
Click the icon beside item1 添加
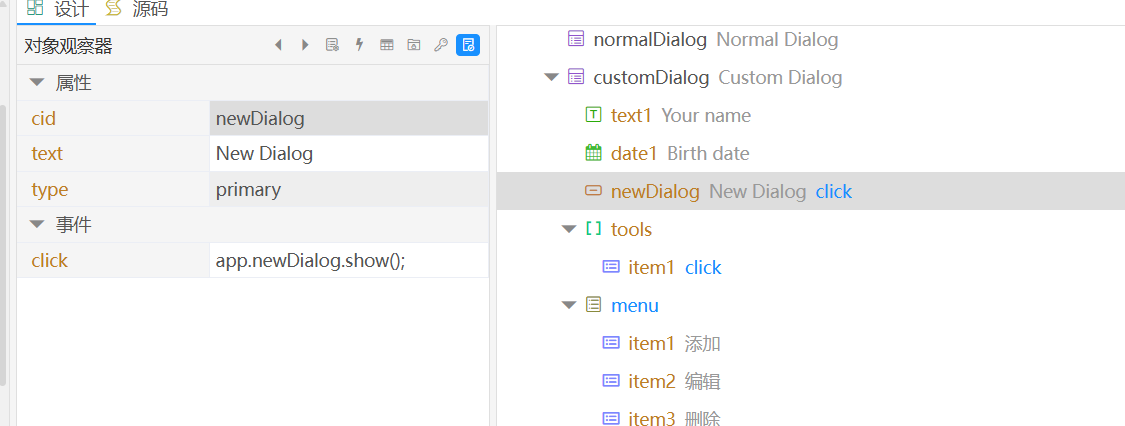click(x=611, y=343)
